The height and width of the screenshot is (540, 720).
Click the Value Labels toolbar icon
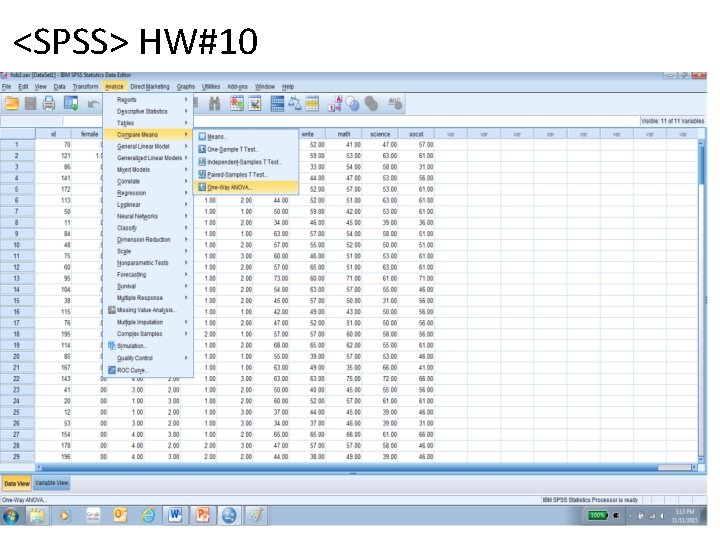point(335,104)
